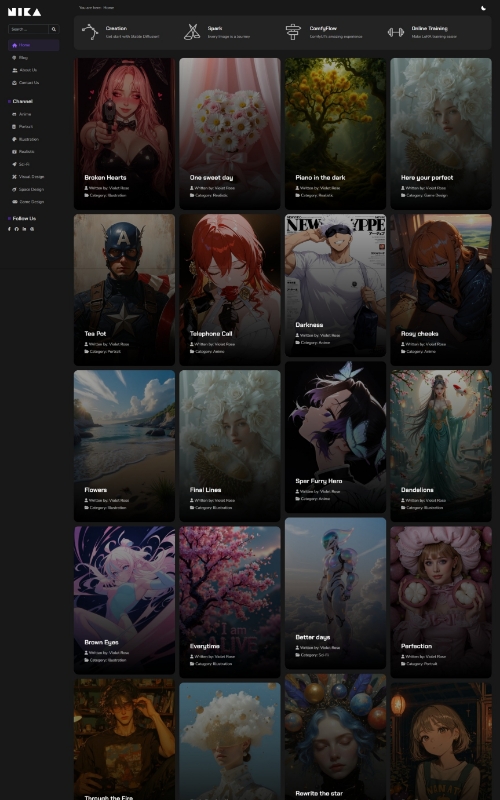Image resolution: width=500 pixels, height=800 pixels.
Task: Click the Home breadcrumb at the top
Action: tap(109, 8)
